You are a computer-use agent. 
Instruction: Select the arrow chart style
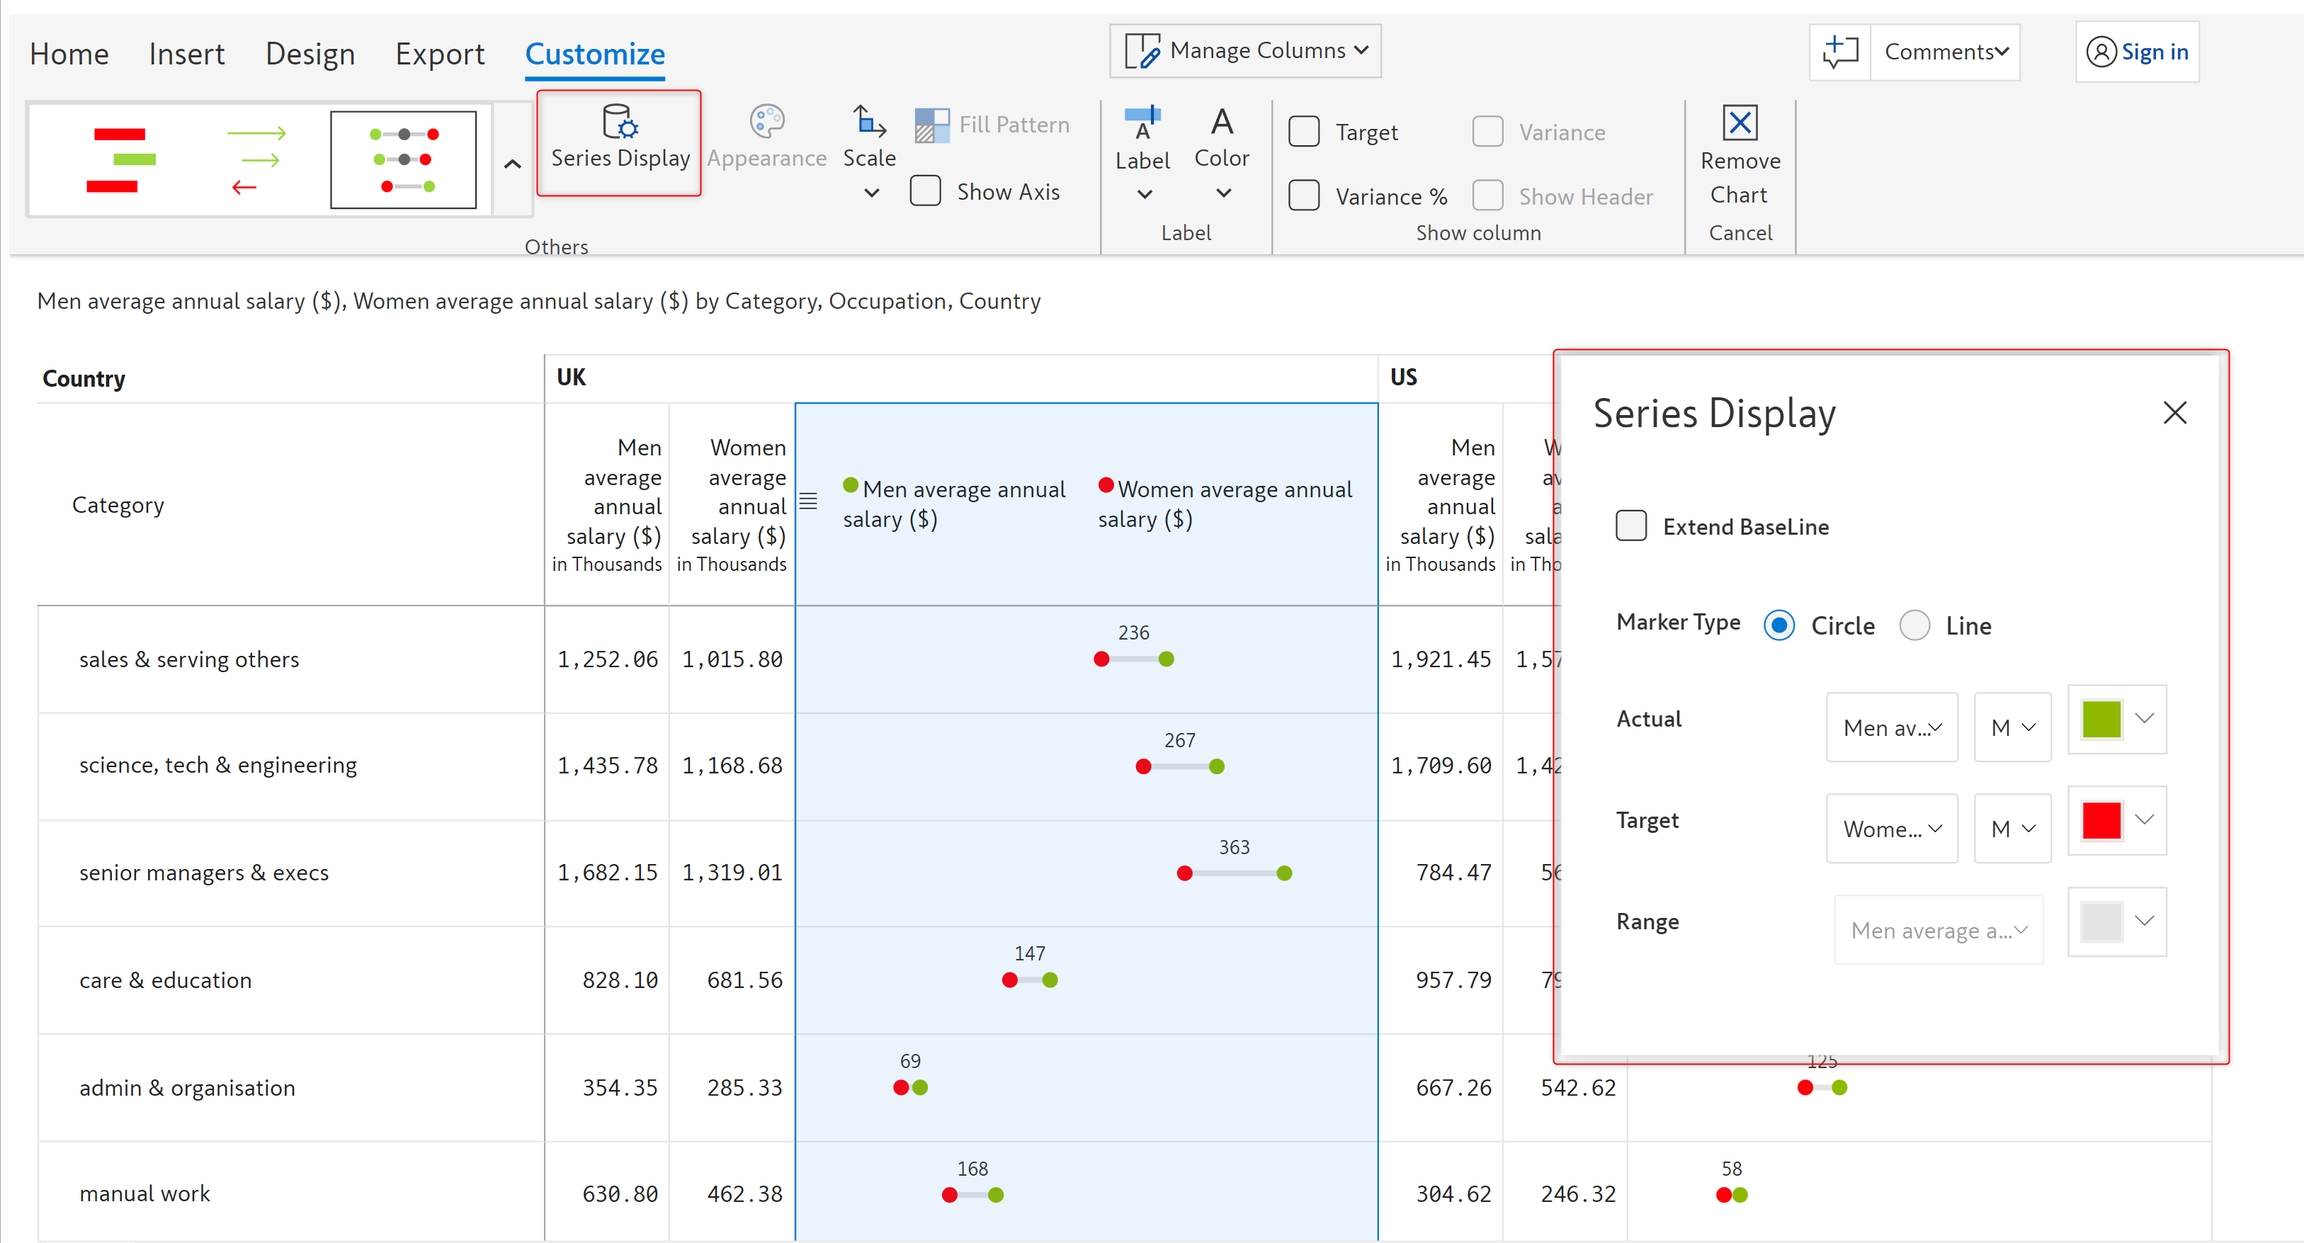pyautogui.click(x=257, y=160)
